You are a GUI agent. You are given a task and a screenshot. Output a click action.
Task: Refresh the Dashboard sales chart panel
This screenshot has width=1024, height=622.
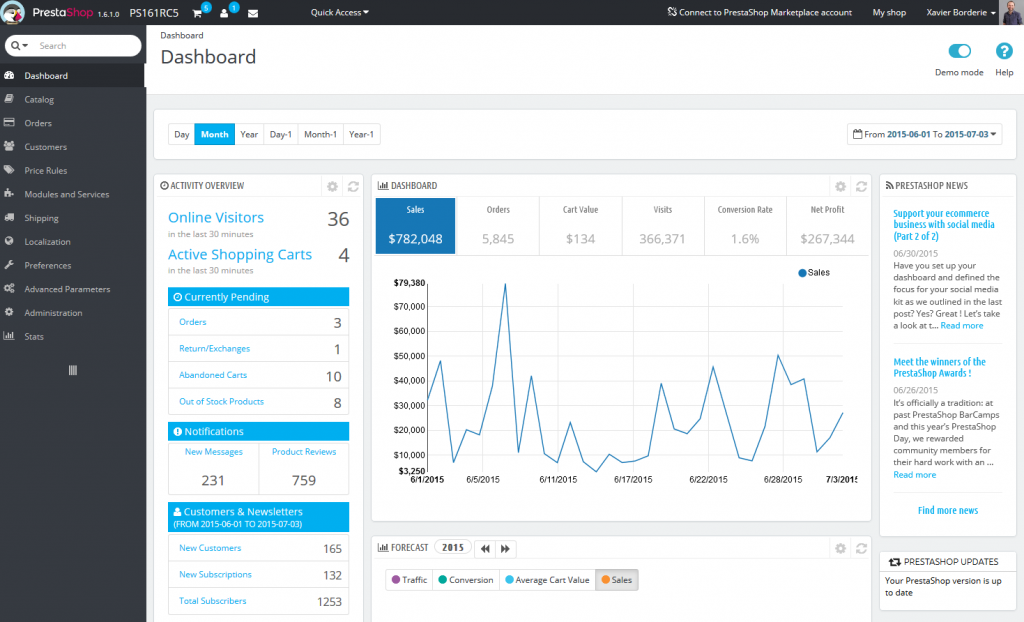point(860,186)
